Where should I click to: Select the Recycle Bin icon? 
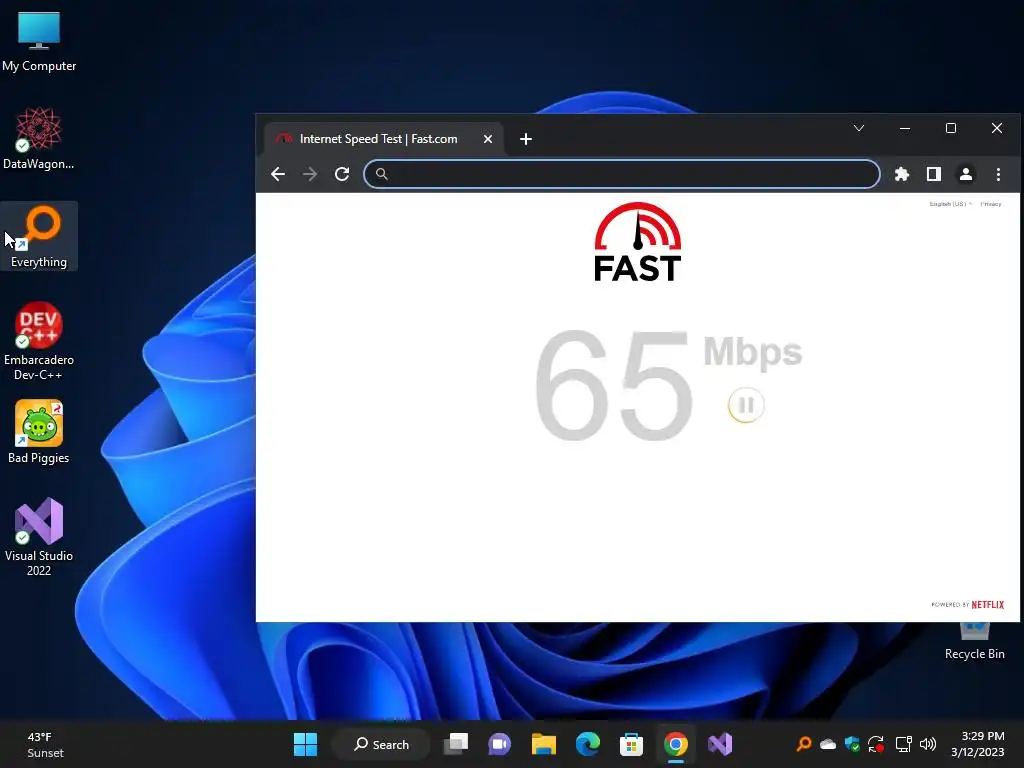(x=974, y=643)
